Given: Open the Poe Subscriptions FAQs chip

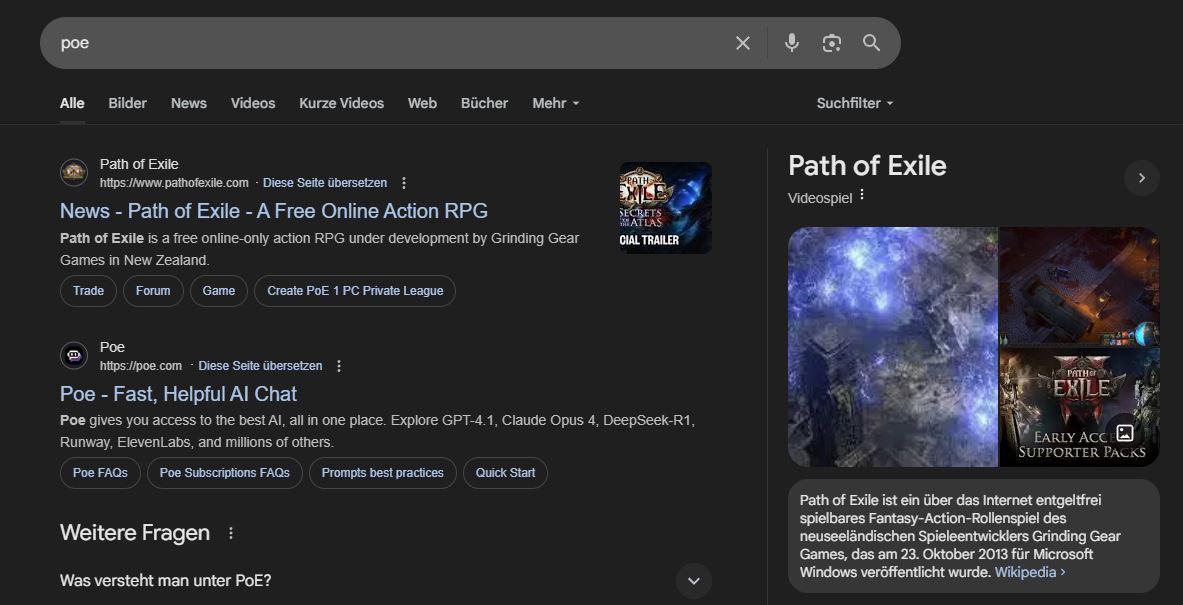Looking at the screenshot, I should coord(225,473).
